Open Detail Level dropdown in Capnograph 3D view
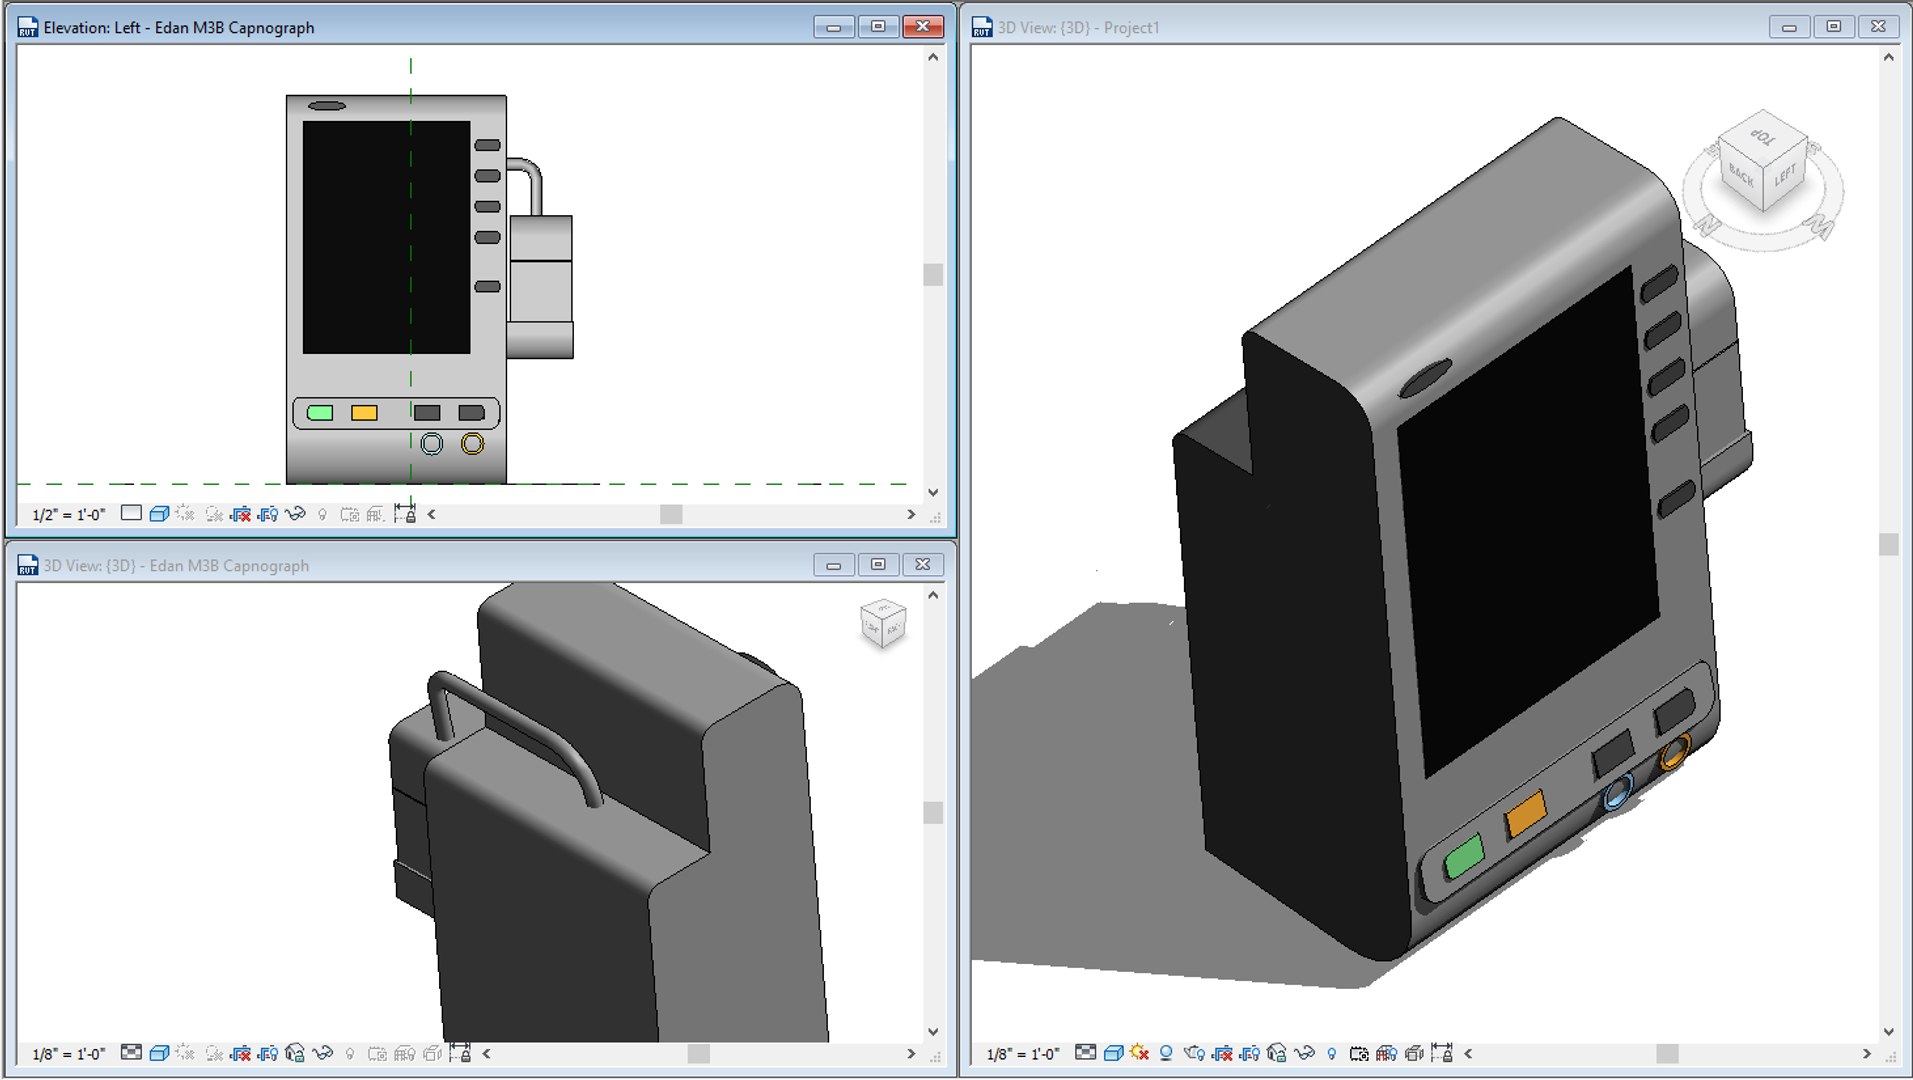 point(131,1052)
